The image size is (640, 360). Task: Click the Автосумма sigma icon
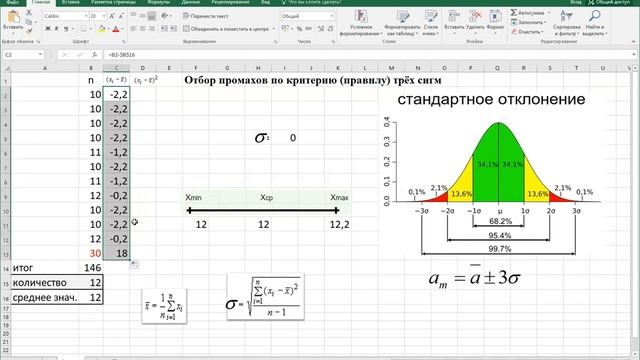[514, 13]
